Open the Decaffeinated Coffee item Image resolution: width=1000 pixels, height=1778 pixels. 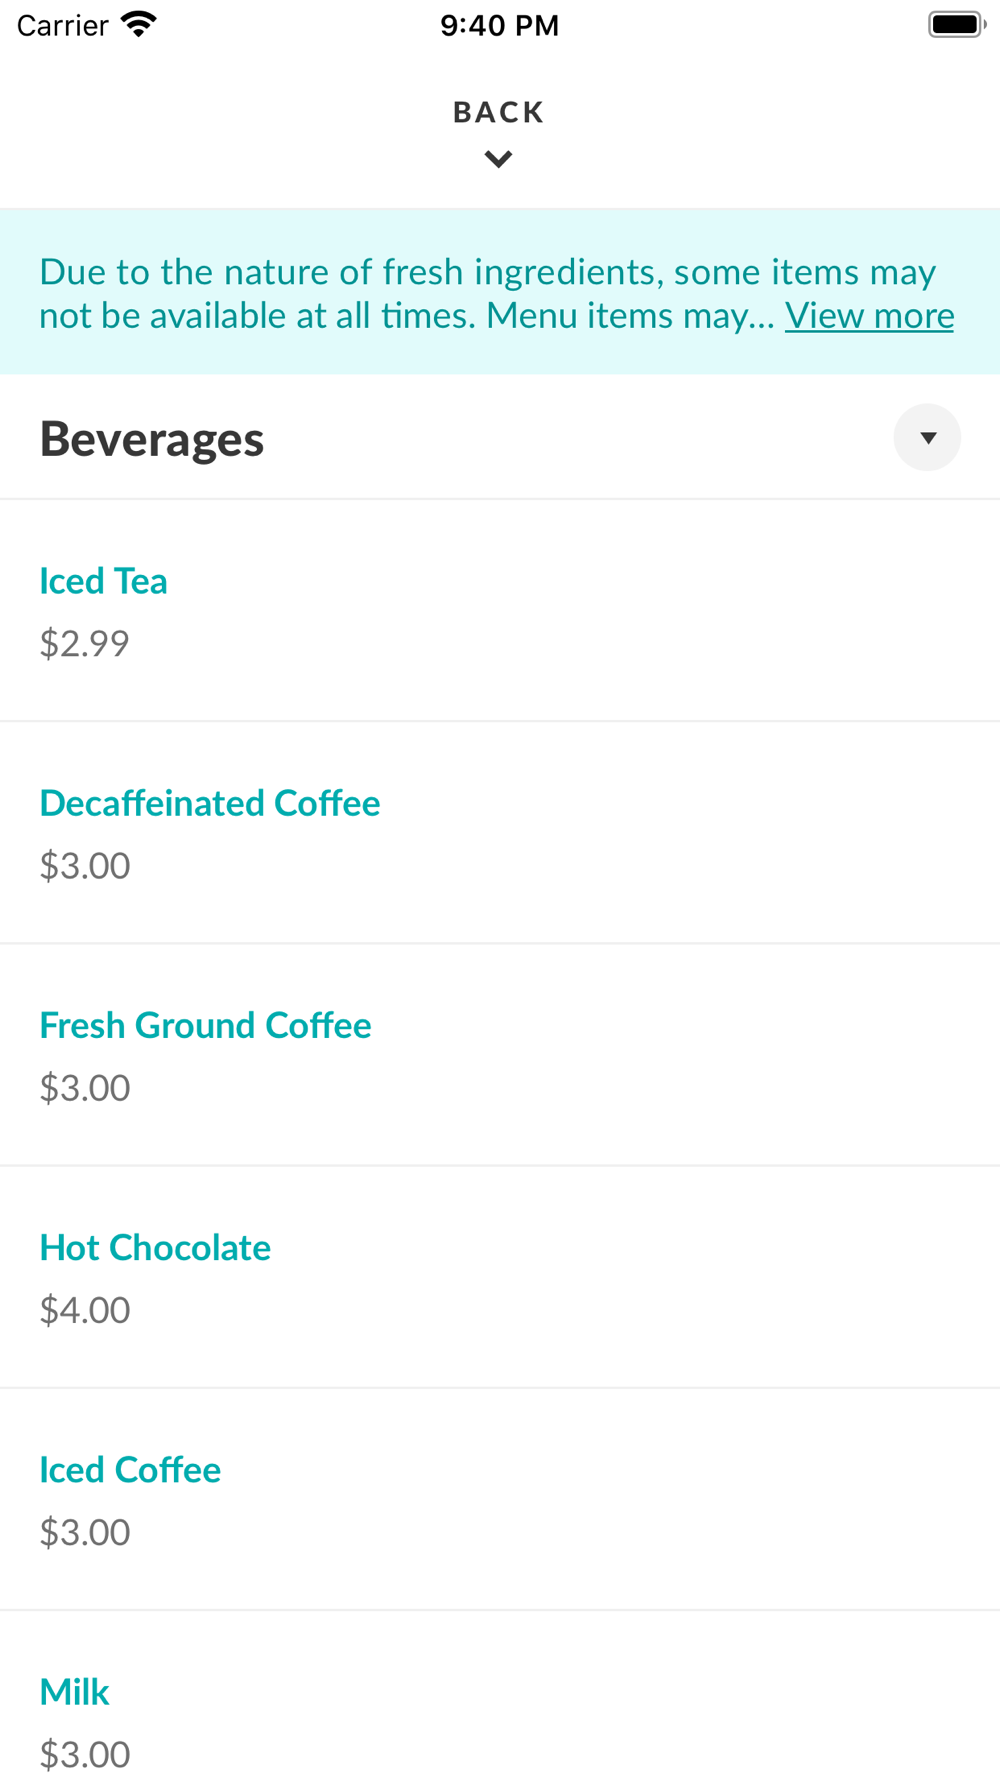210,803
